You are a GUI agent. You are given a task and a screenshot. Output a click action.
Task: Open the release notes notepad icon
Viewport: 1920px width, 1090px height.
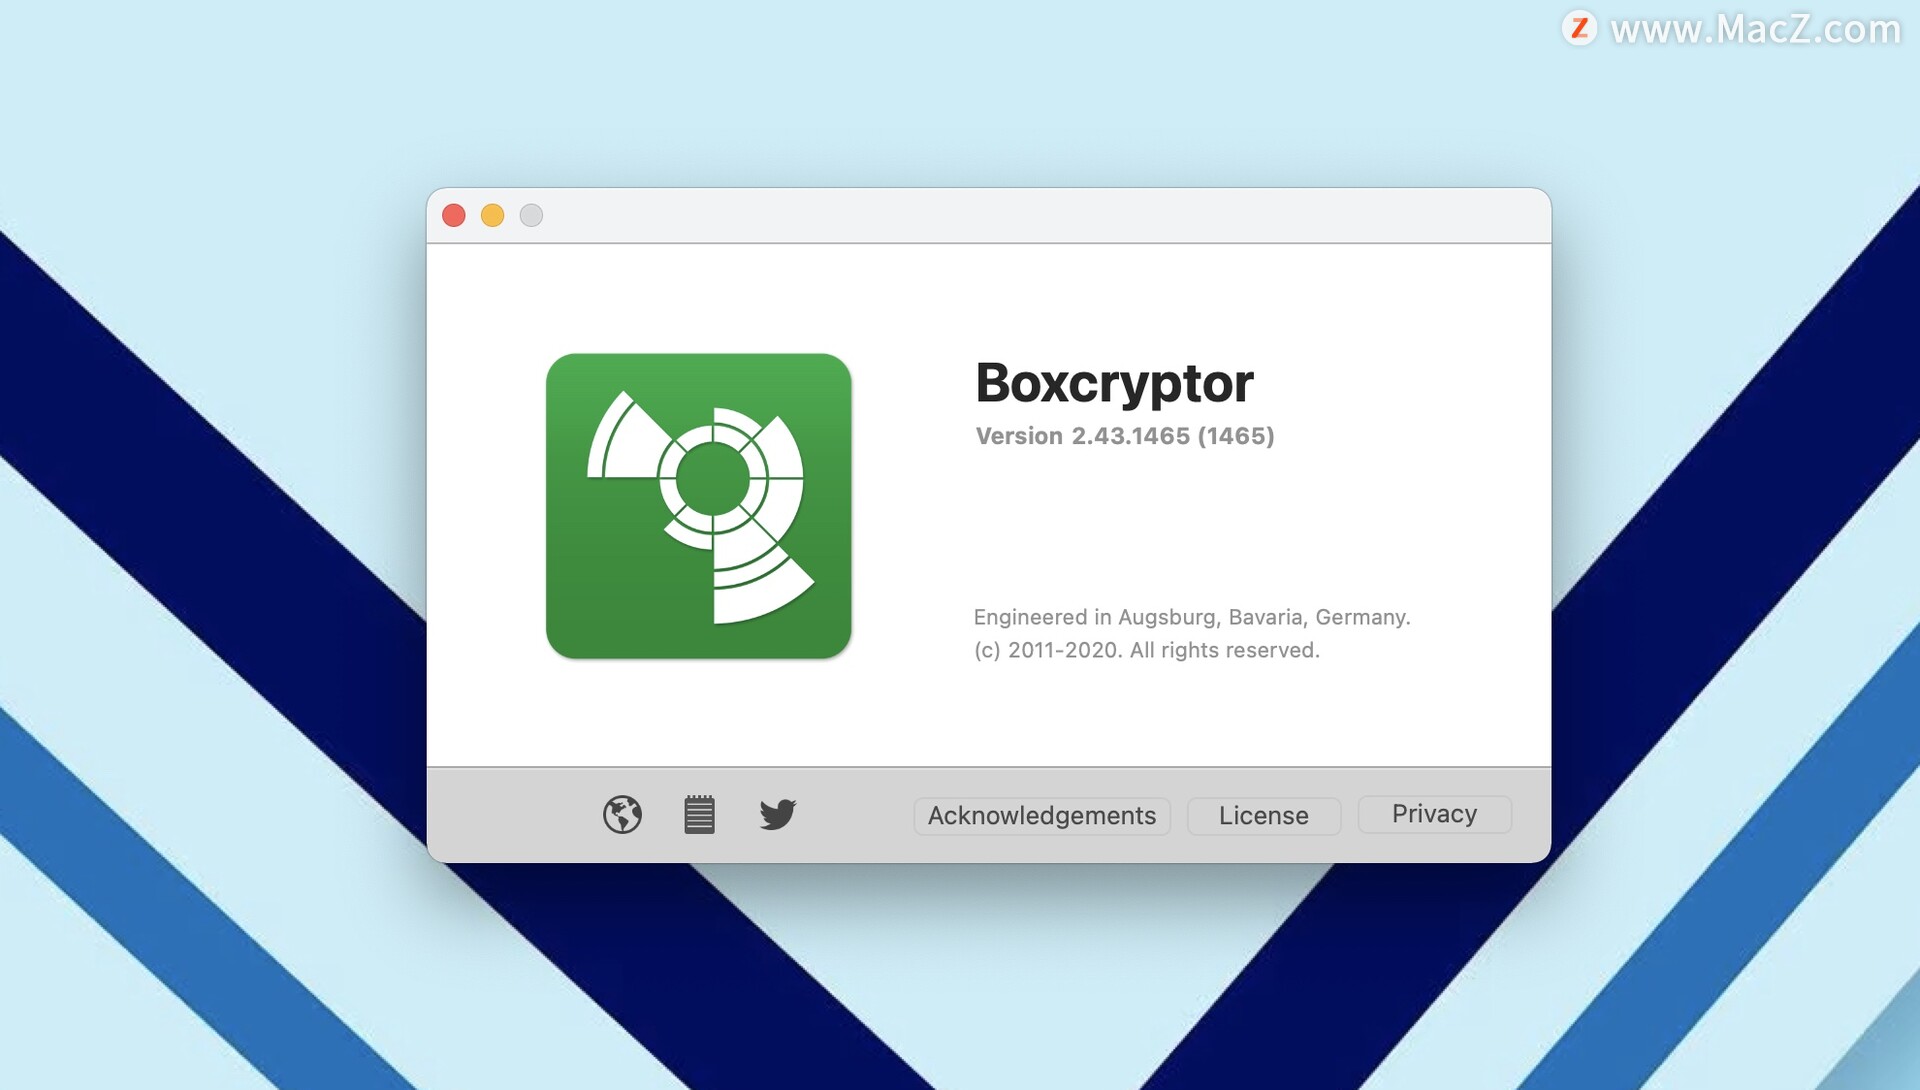tap(699, 814)
